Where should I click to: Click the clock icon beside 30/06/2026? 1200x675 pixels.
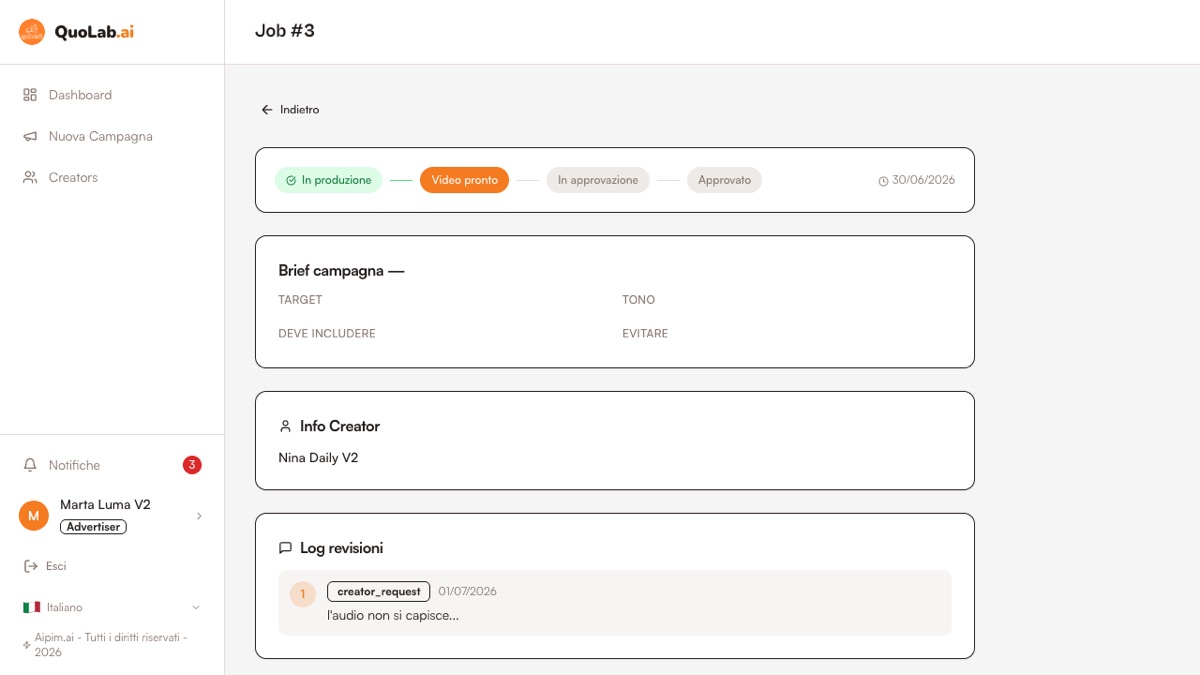pyautogui.click(x=883, y=181)
